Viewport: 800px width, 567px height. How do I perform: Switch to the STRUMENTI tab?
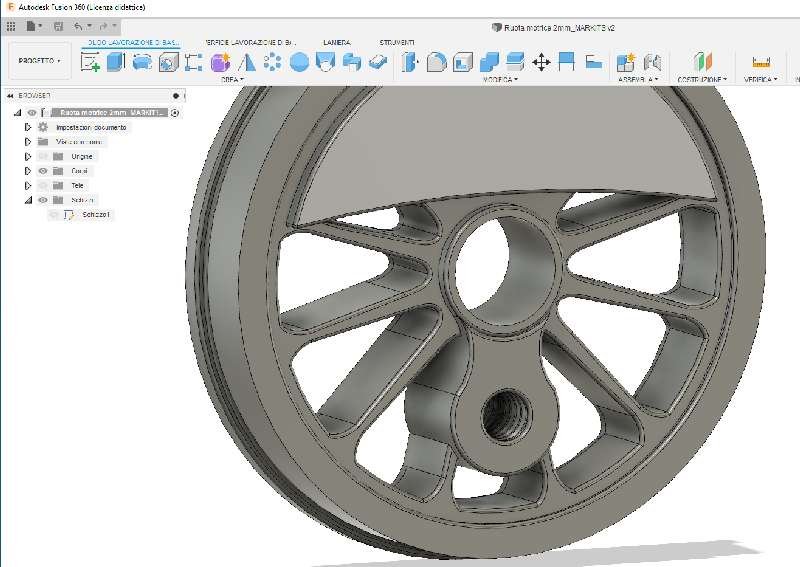coord(398,42)
